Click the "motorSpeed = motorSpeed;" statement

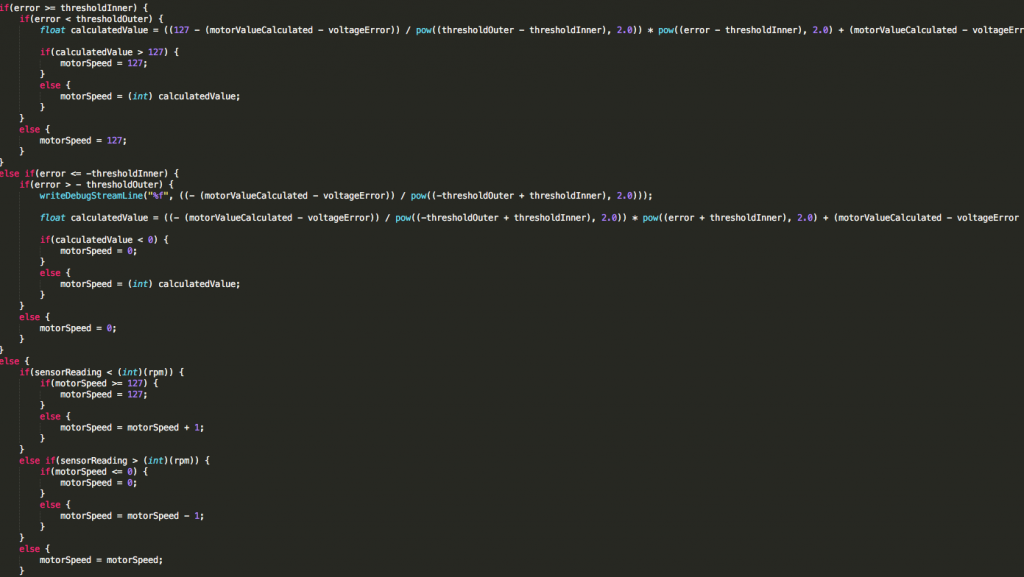tap(100, 560)
